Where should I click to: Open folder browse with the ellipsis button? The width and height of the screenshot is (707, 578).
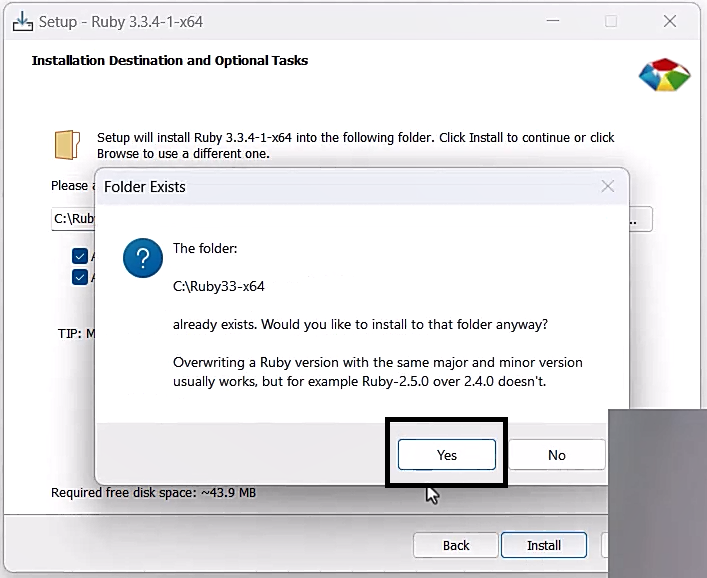point(640,219)
